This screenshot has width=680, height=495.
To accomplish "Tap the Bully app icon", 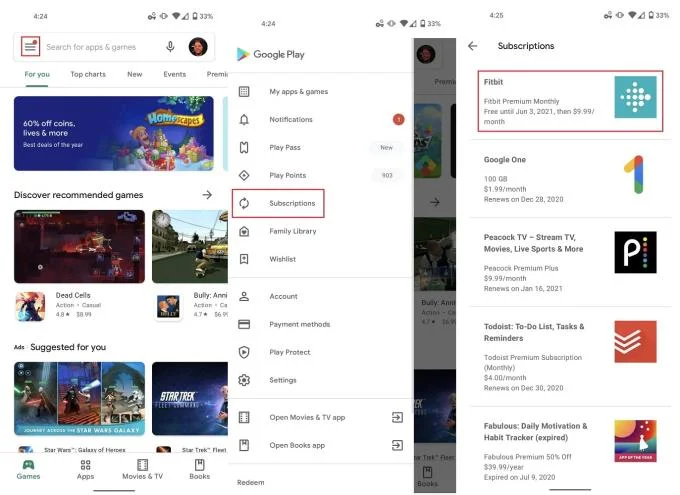I will click(x=168, y=306).
